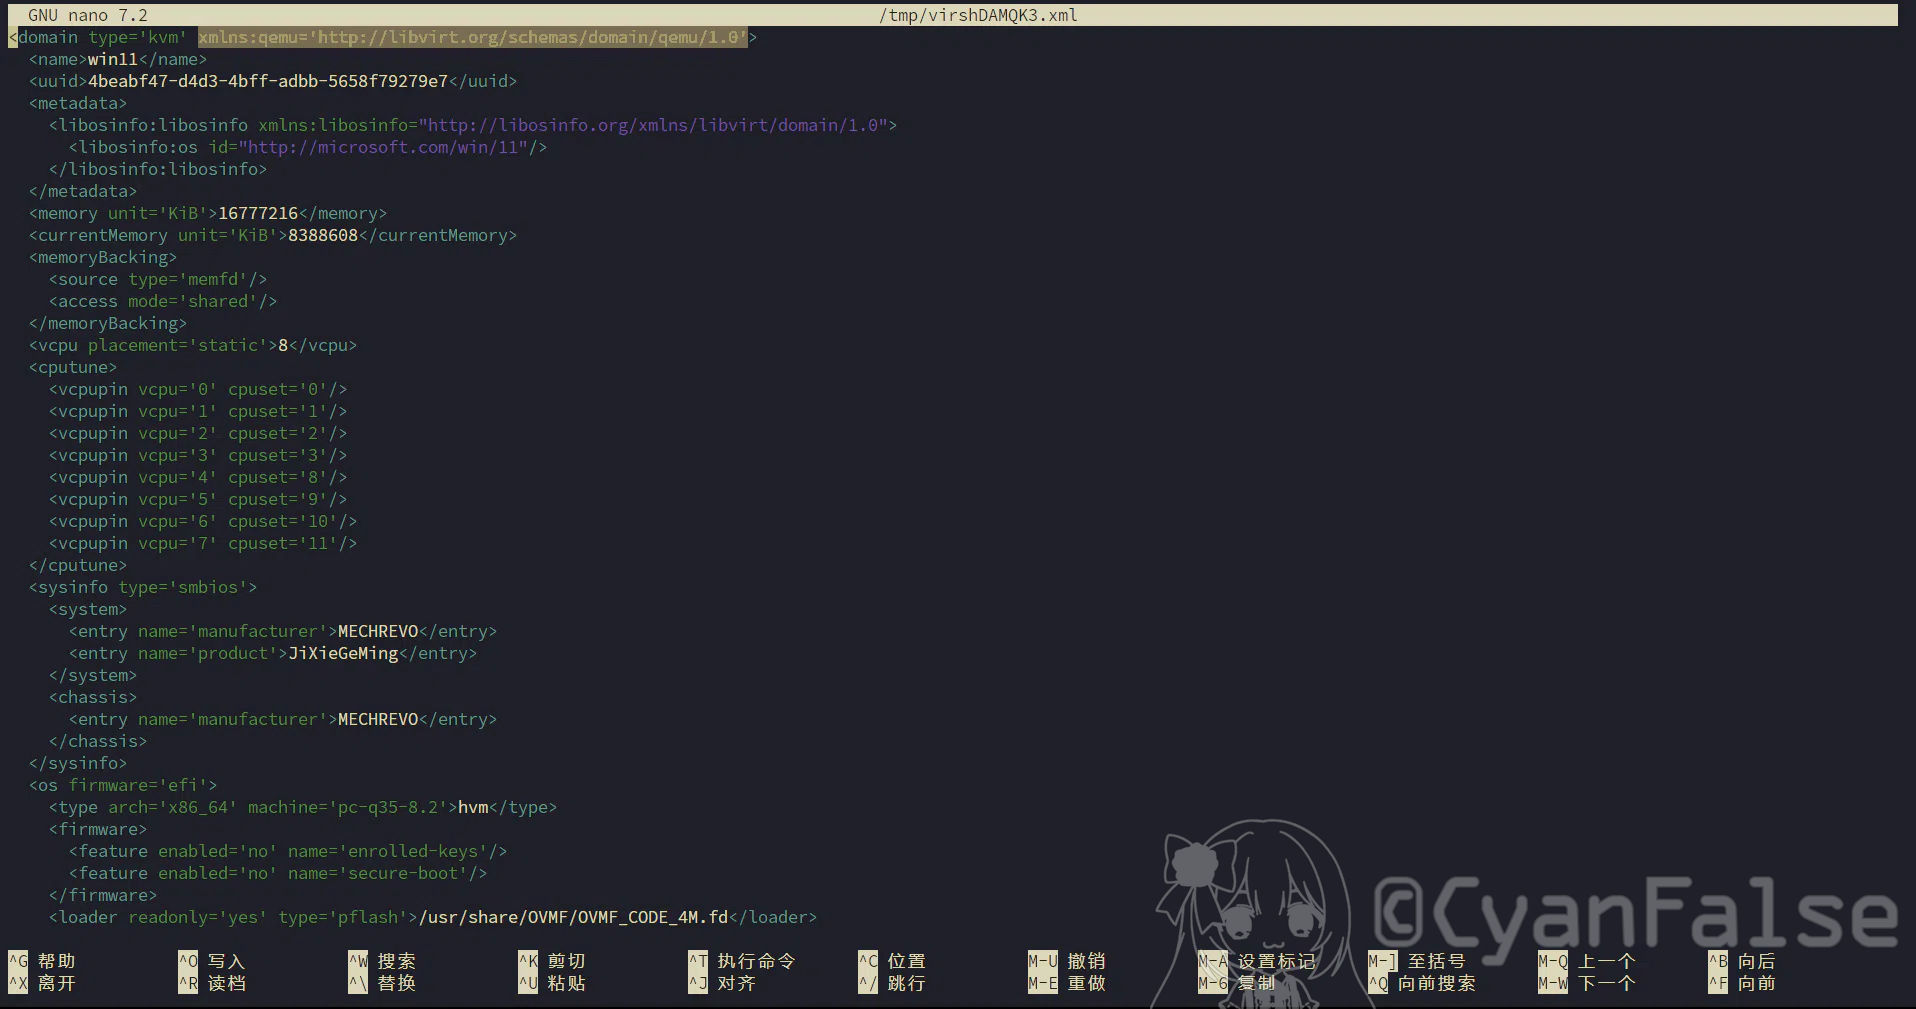Click the file name /tmp/virshDAMQK3.xml in title bar
The width and height of the screenshot is (1916, 1009).
tap(977, 15)
